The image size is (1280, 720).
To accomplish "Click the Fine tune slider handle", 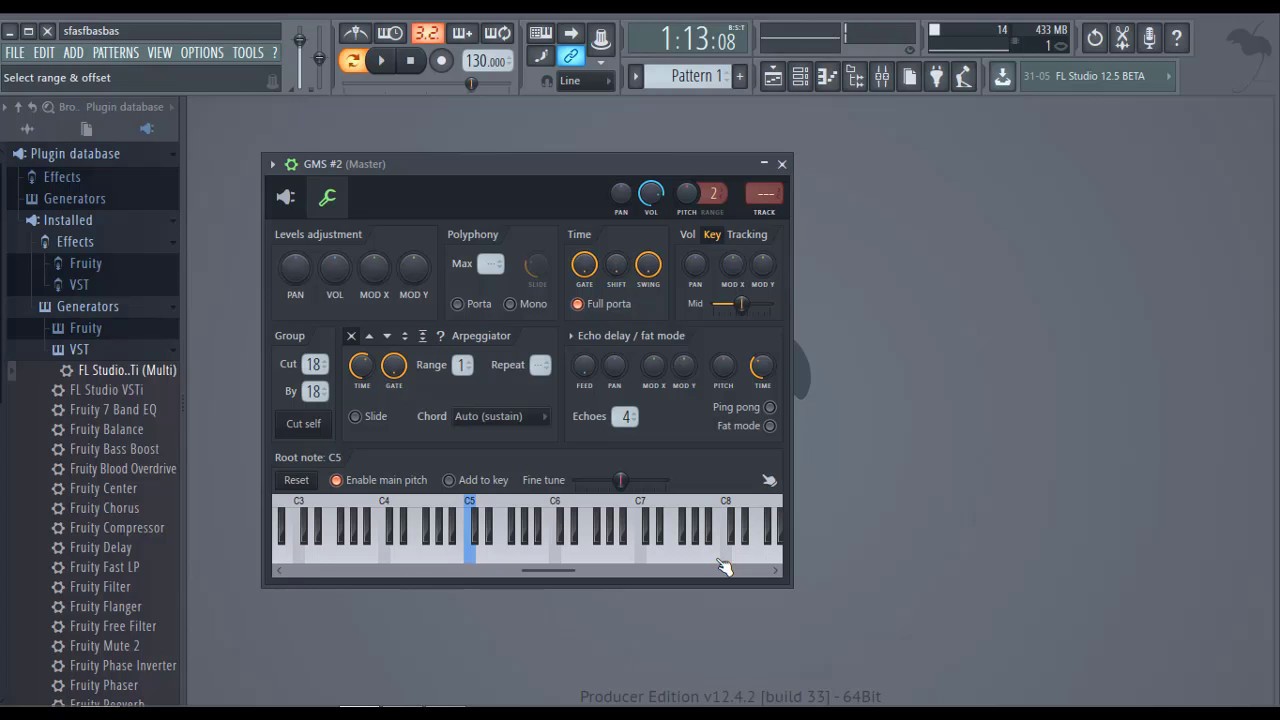I will pyautogui.click(x=620, y=480).
